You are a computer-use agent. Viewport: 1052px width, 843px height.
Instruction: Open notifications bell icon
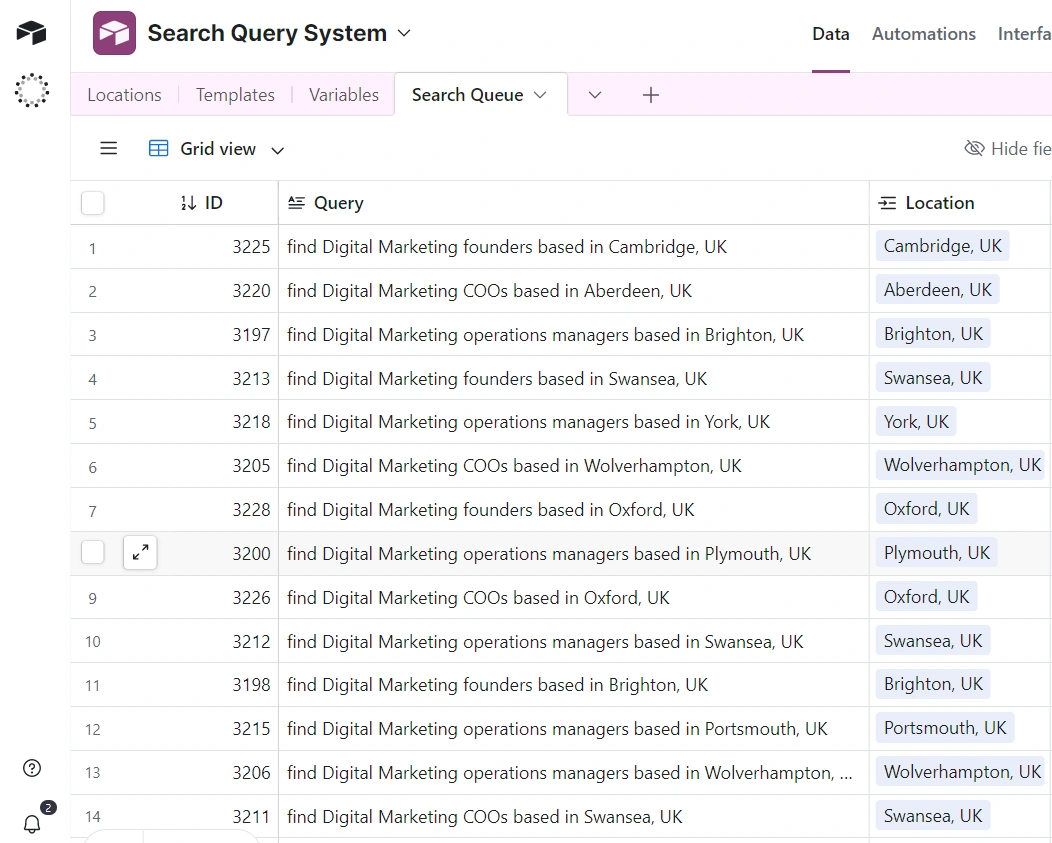(32, 823)
